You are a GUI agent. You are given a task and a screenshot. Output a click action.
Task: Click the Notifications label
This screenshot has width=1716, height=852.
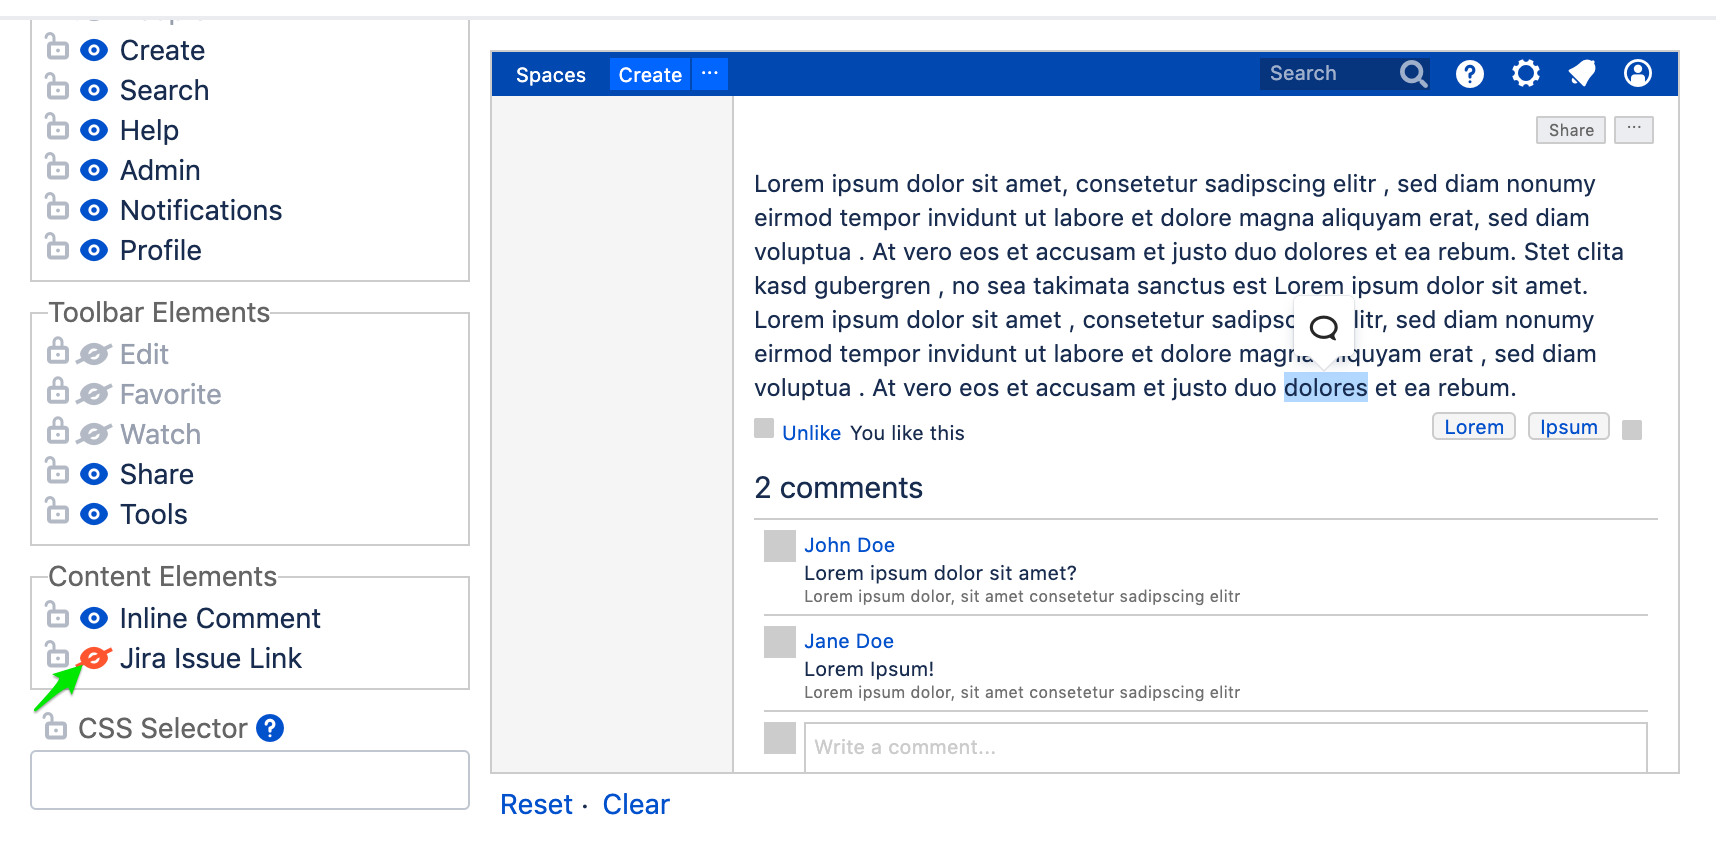click(201, 210)
